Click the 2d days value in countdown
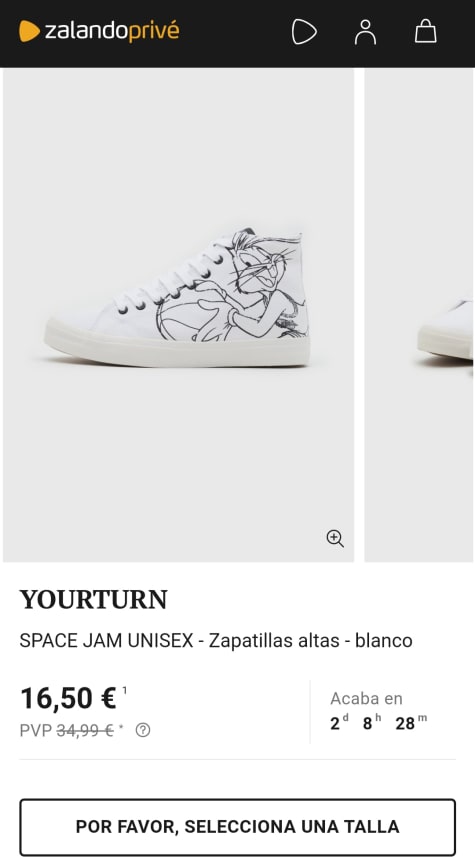 tap(339, 723)
